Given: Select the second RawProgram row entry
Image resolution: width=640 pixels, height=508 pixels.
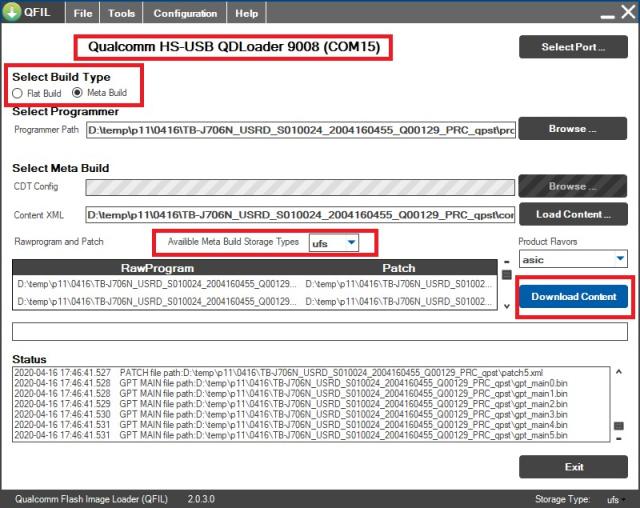Looking at the screenshot, I should 157,302.
